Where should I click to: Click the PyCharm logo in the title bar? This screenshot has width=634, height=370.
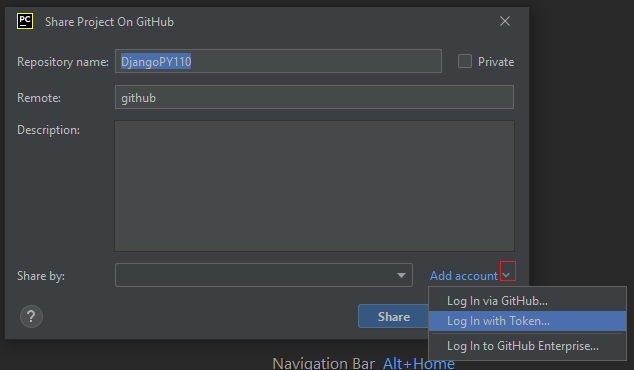point(25,21)
